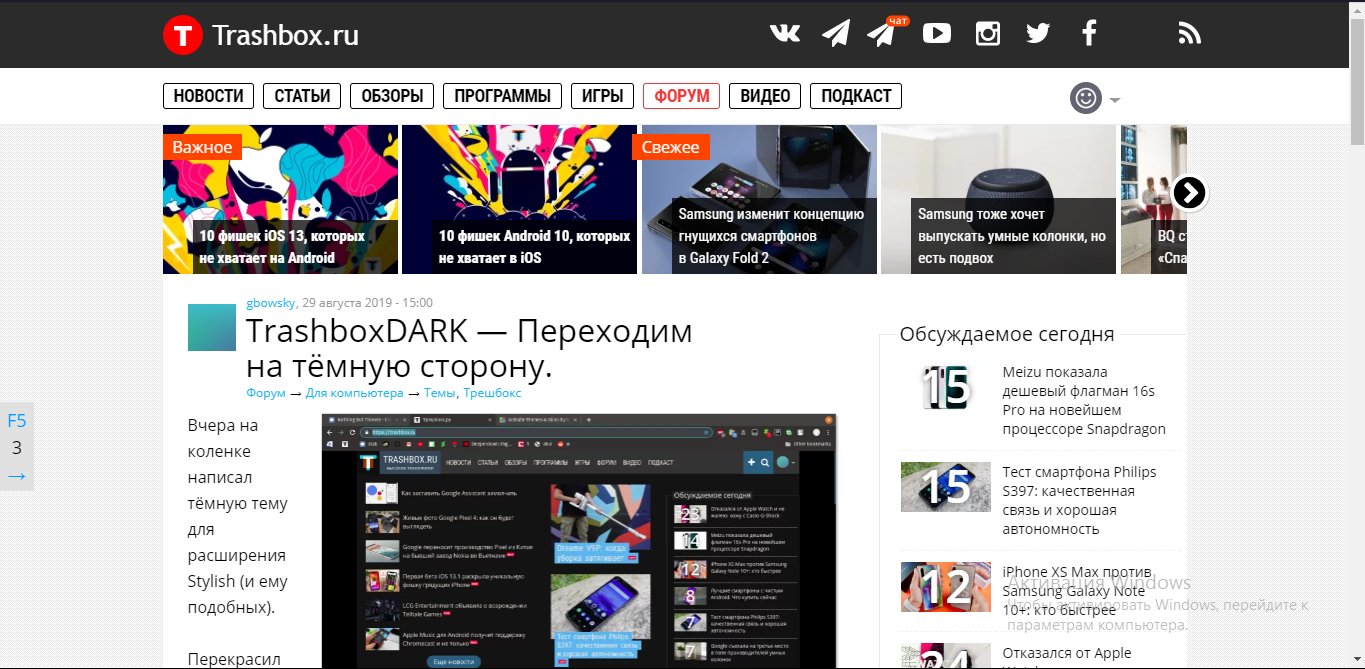Open the Trashbox red logo icon
Screen dimensions: 1365x669
point(183,36)
